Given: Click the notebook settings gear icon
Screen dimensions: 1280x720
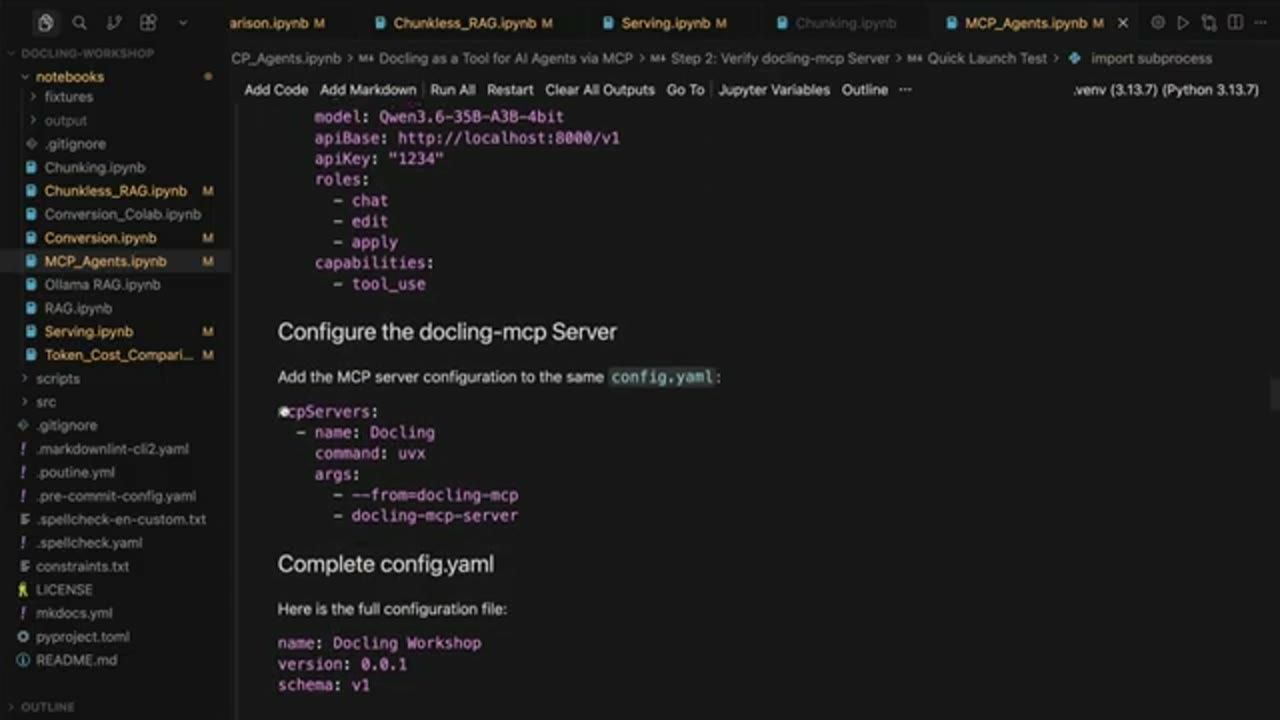Looking at the screenshot, I should coord(1158,22).
